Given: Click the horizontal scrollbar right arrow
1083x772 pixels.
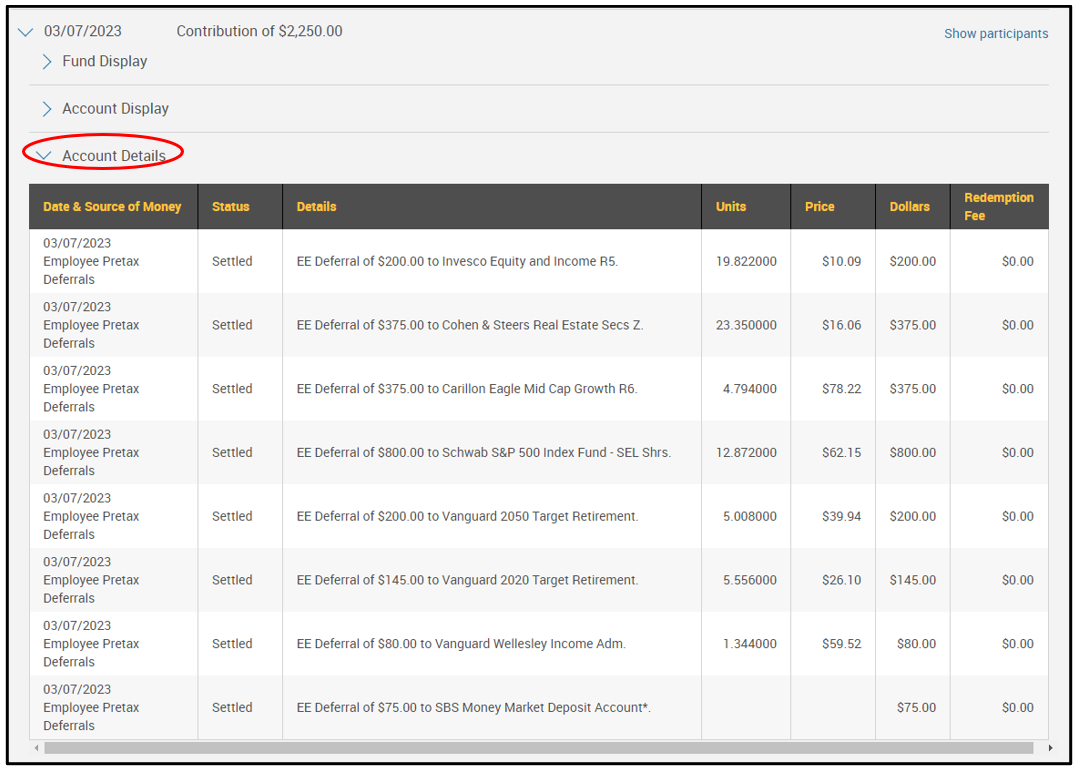Looking at the screenshot, I should click(x=1050, y=748).
